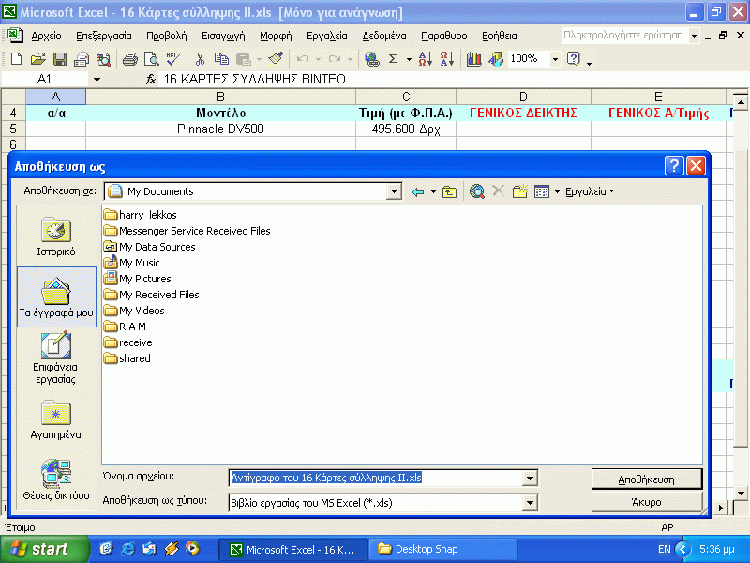Select the My Received Files folder
The height and width of the screenshot is (563, 750).
tap(152, 295)
